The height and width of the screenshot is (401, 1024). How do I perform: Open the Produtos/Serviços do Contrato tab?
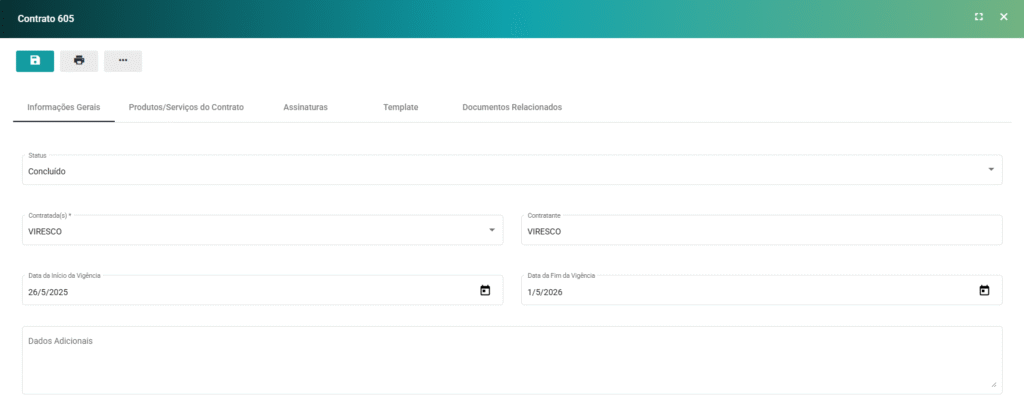[x=186, y=107]
